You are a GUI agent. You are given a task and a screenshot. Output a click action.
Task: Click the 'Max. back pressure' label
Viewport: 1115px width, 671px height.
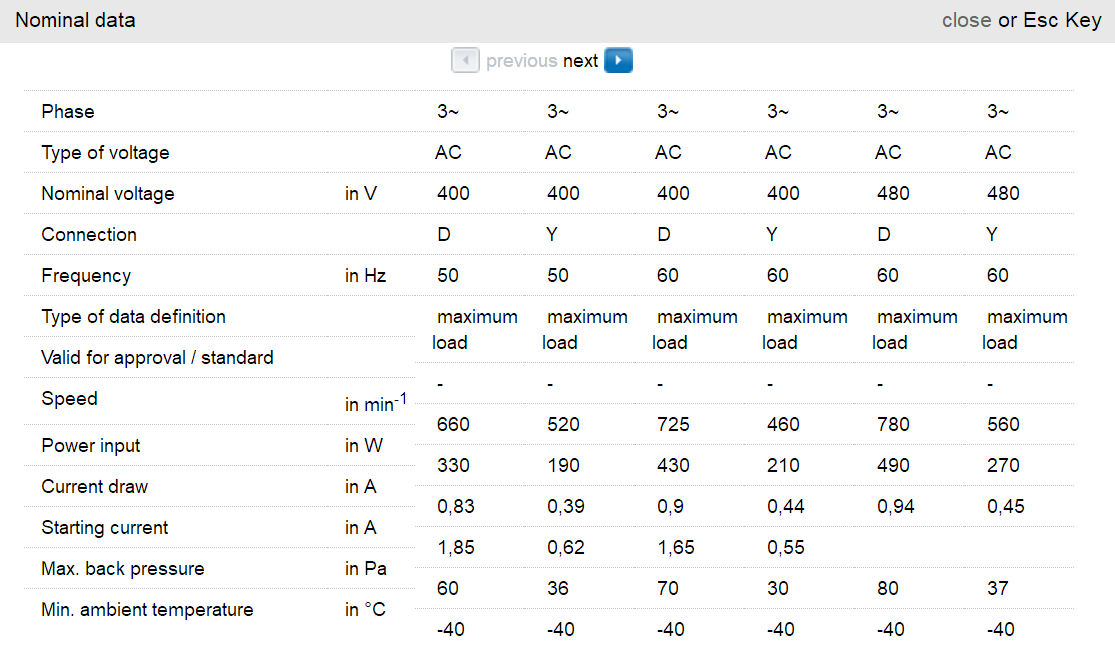(x=122, y=569)
